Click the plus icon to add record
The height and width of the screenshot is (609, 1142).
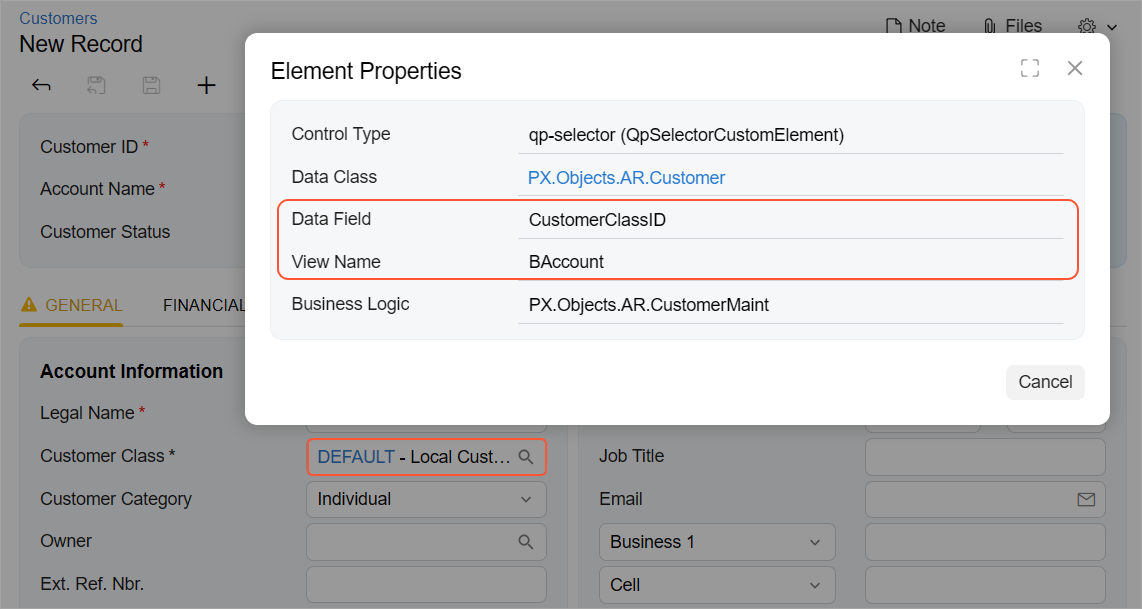tap(206, 86)
